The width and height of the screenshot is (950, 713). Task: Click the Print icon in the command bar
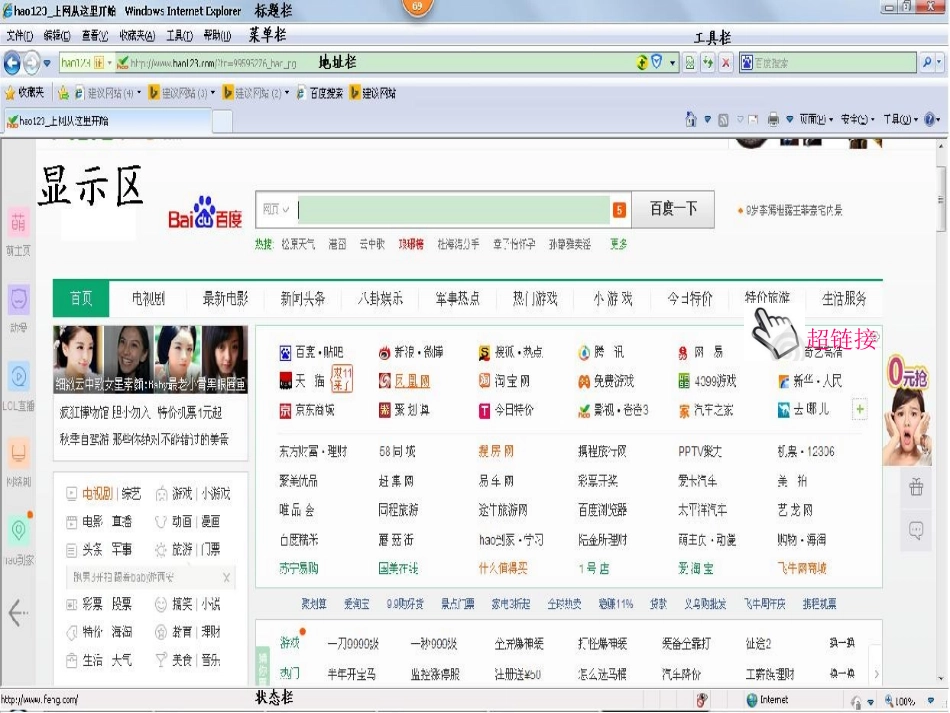[x=773, y=119]
